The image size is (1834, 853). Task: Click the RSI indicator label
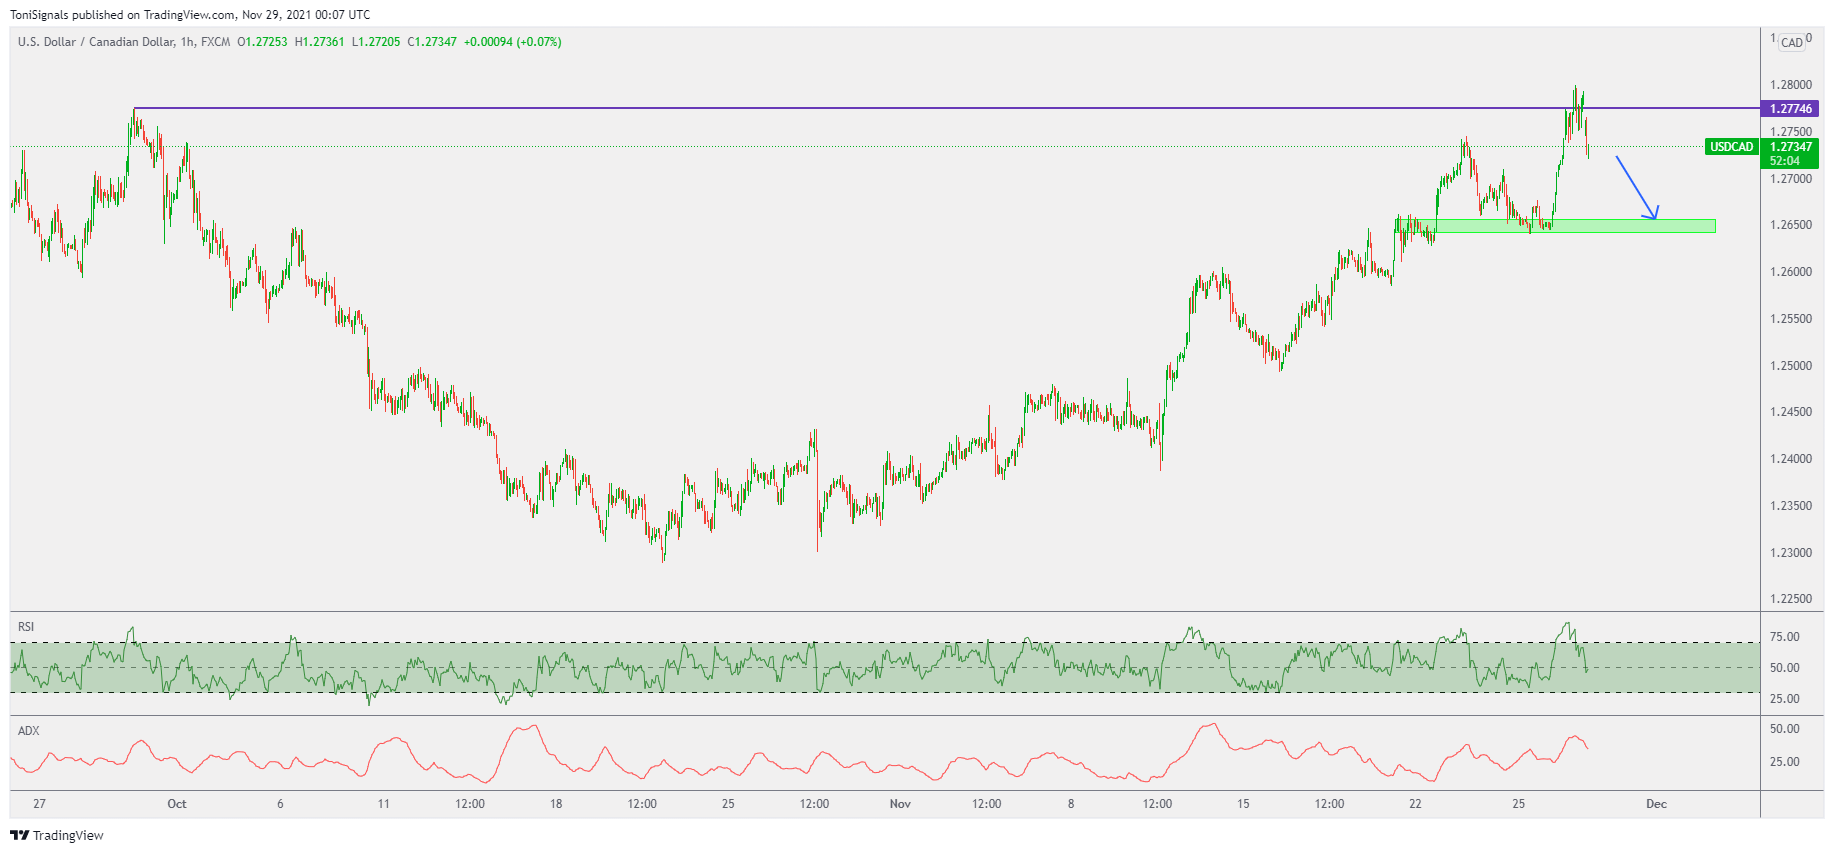(x=26, y=627)
